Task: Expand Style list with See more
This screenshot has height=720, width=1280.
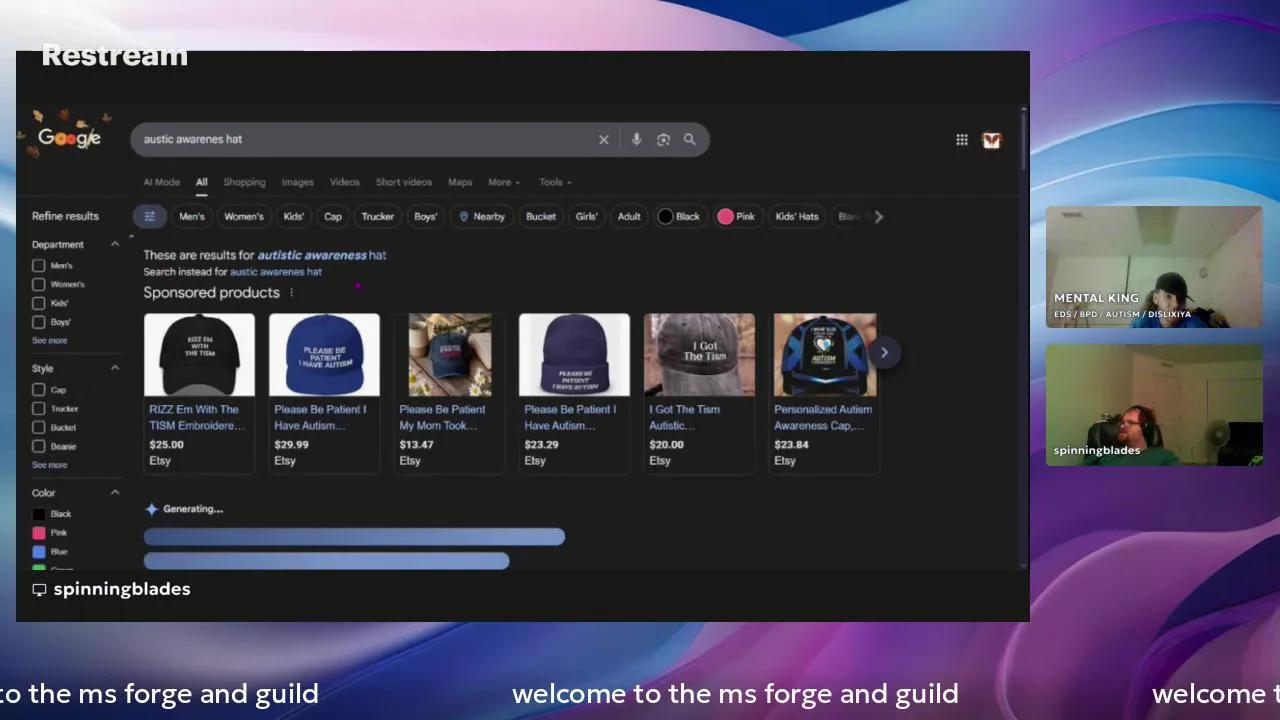Action: click(49, 465)
